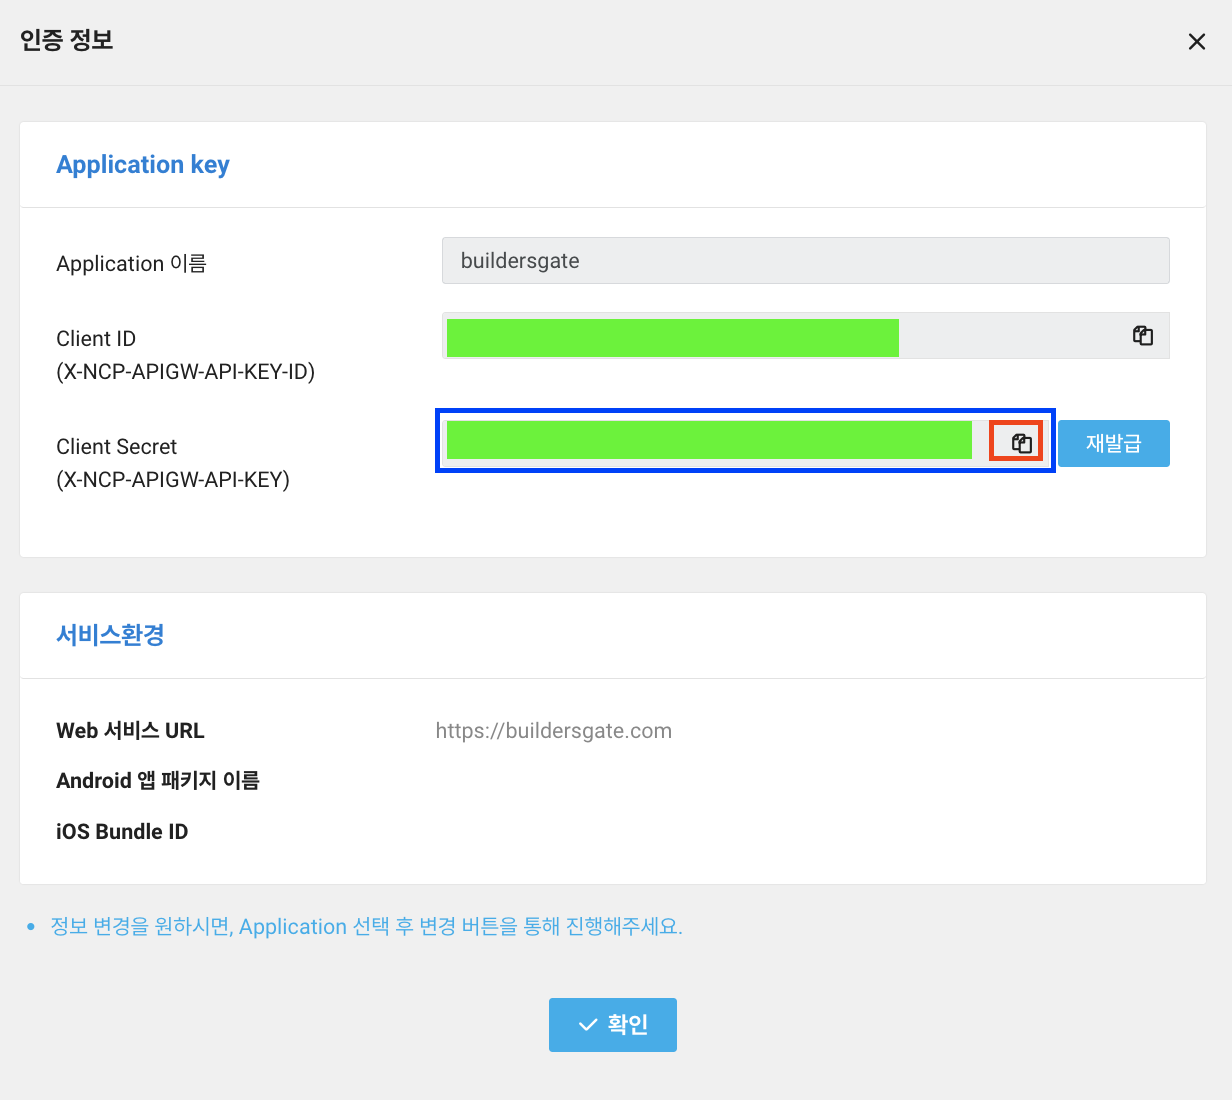1232x1100 pixels.
Task: Click the 재발급 button
Action: pos(1113,443)
